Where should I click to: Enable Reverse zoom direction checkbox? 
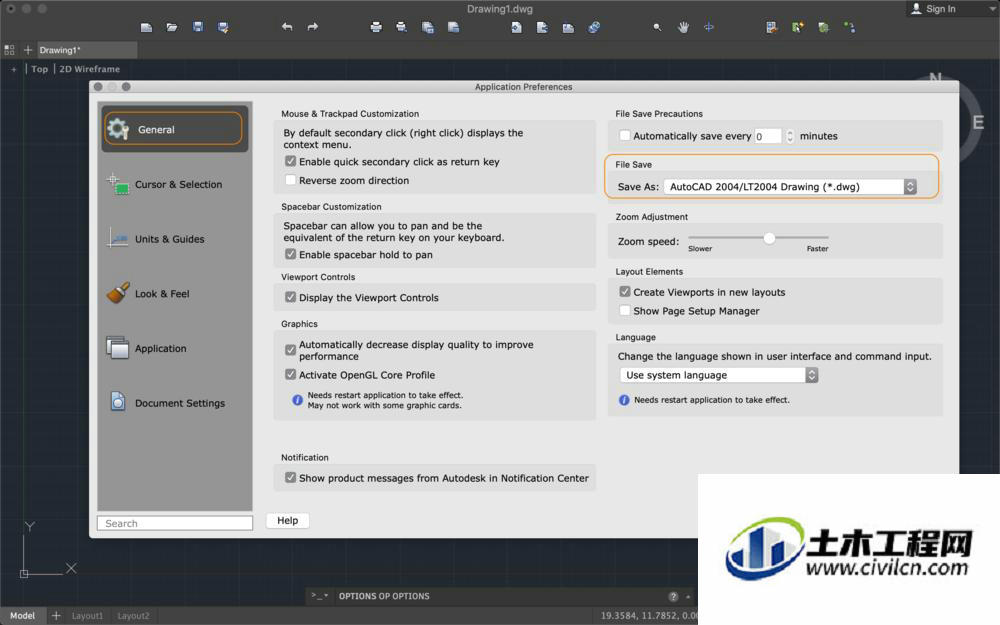(291, 180)
